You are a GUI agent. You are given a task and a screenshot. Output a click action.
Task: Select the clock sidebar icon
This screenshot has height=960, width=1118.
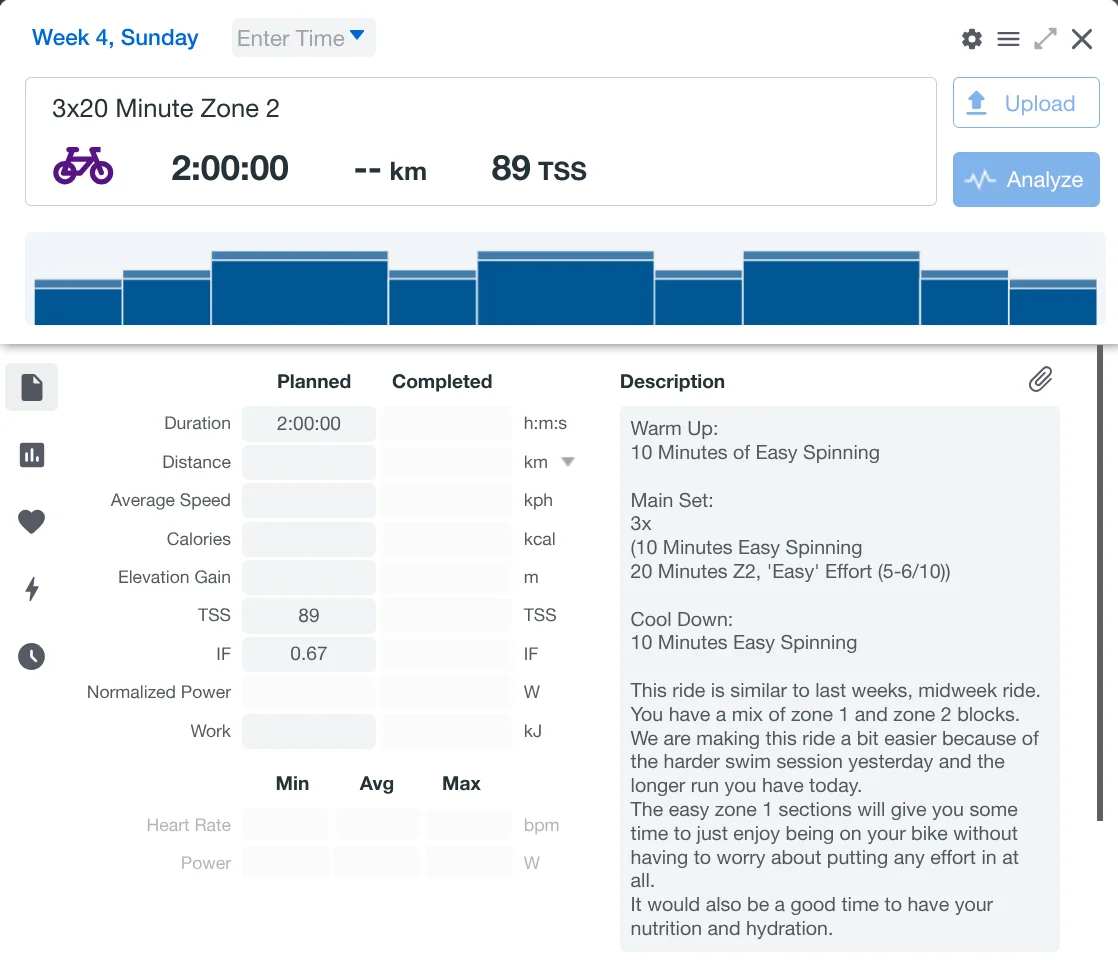click(32, 656)
